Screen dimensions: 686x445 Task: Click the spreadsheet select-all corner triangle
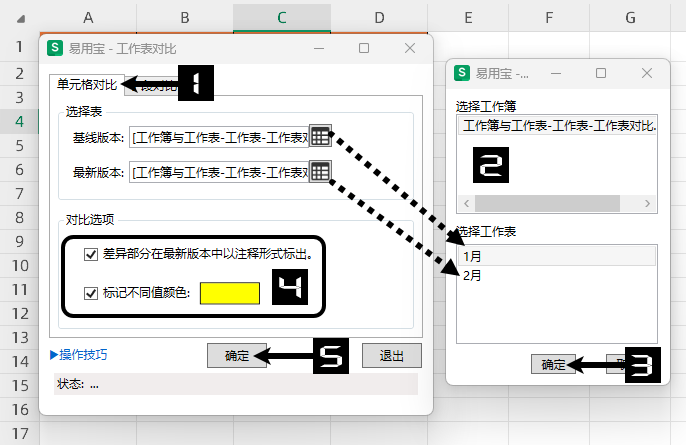click(21, 19)
